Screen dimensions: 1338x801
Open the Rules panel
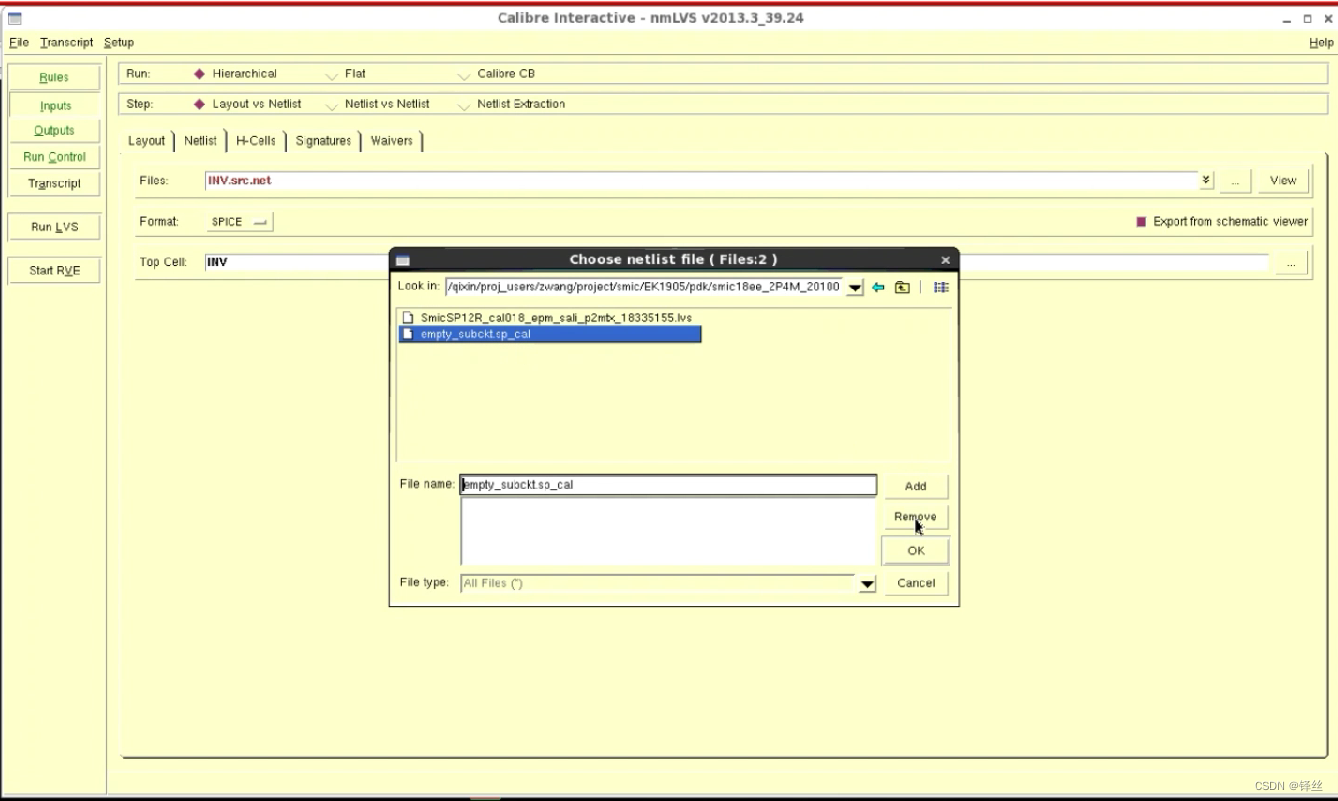(54, 78)
